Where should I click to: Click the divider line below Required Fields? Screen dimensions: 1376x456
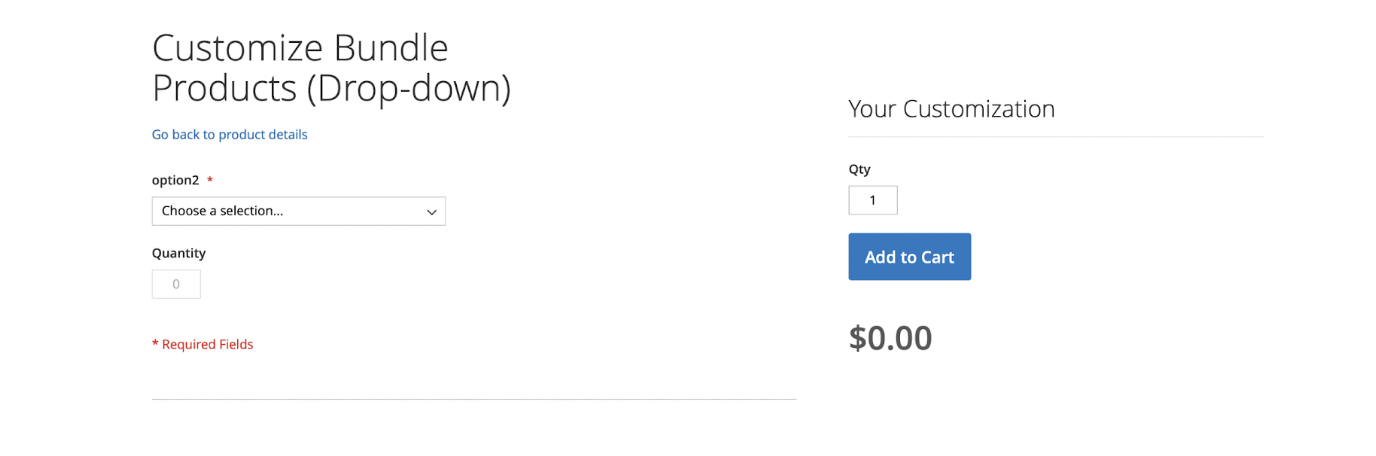pyautogui.click(x=474, y=399)
